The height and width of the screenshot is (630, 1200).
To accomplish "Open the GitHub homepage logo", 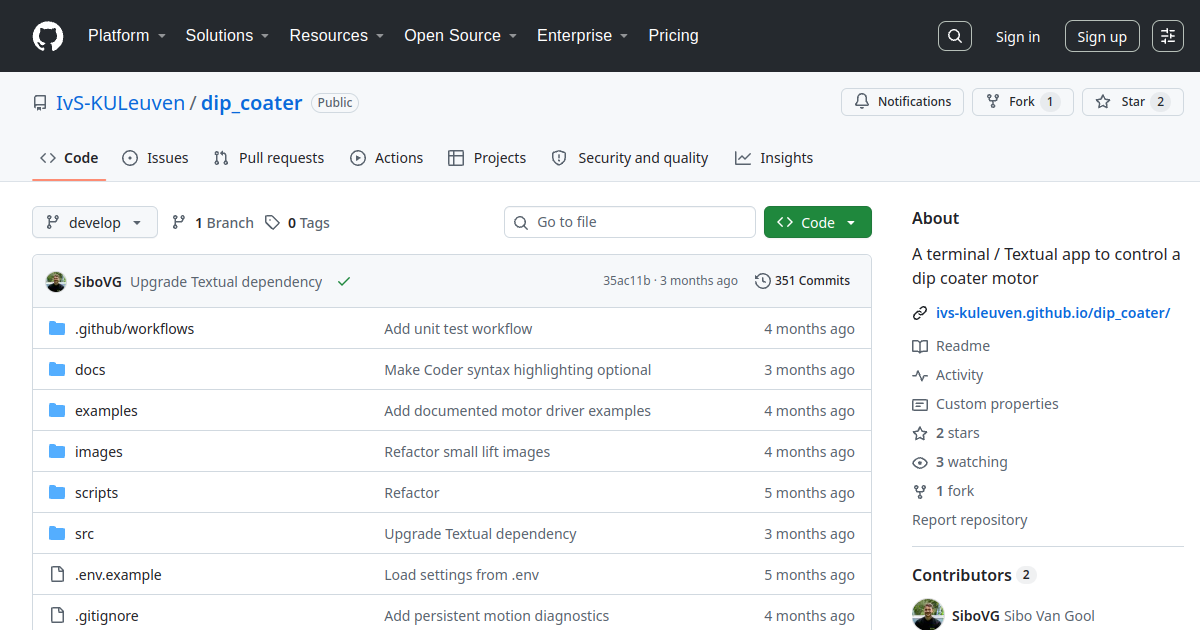I will pos(48,36).
